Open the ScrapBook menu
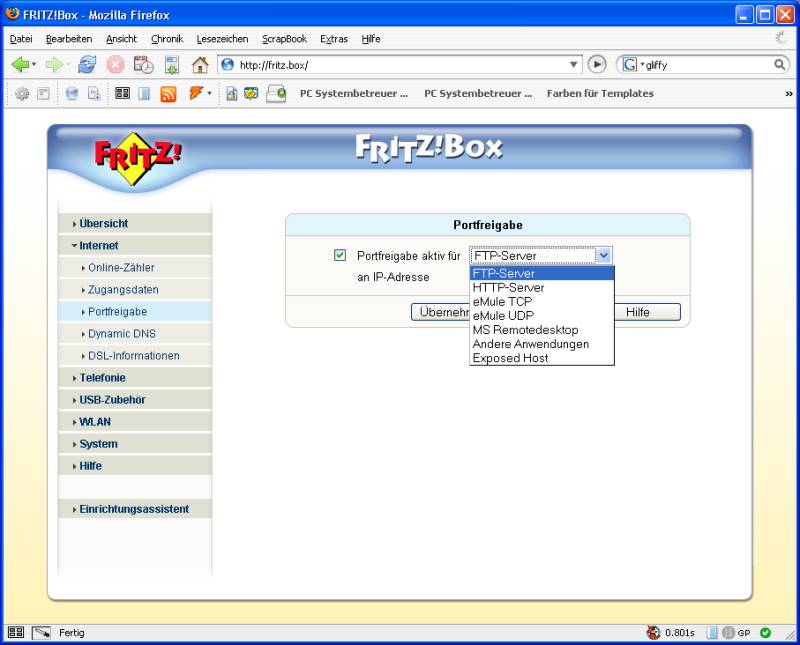 tap(284, 39)
